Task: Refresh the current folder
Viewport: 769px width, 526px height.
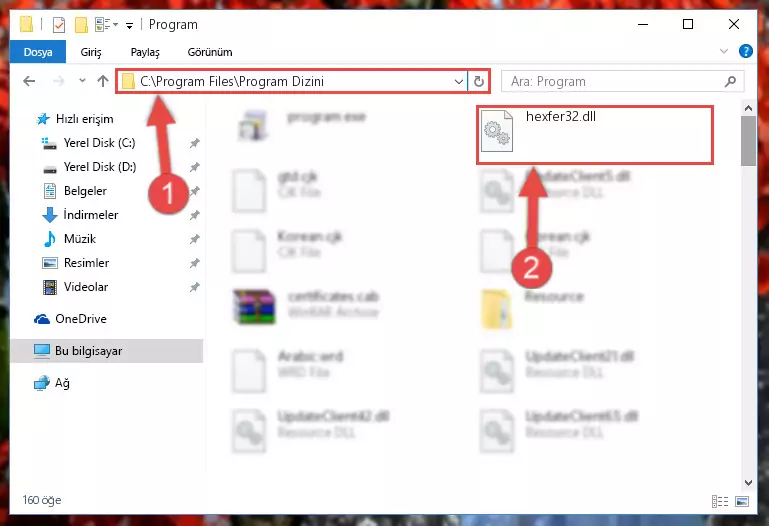Action: tap(479, 81)
